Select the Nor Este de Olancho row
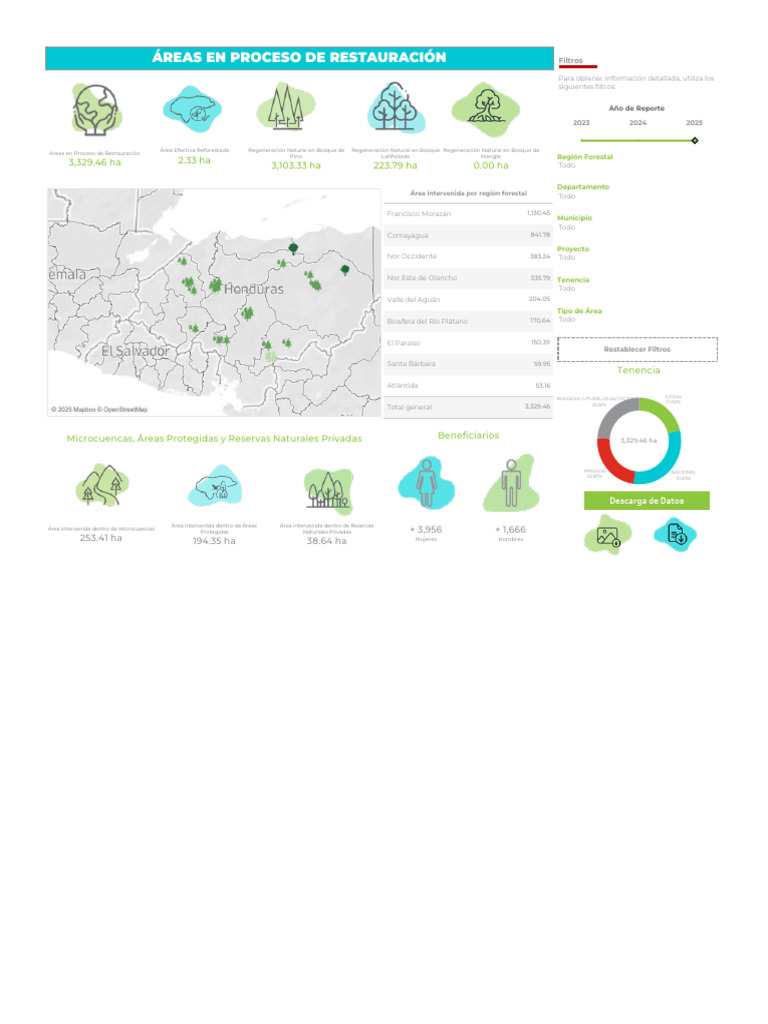The image size is (768, 1024). [468, 278]
